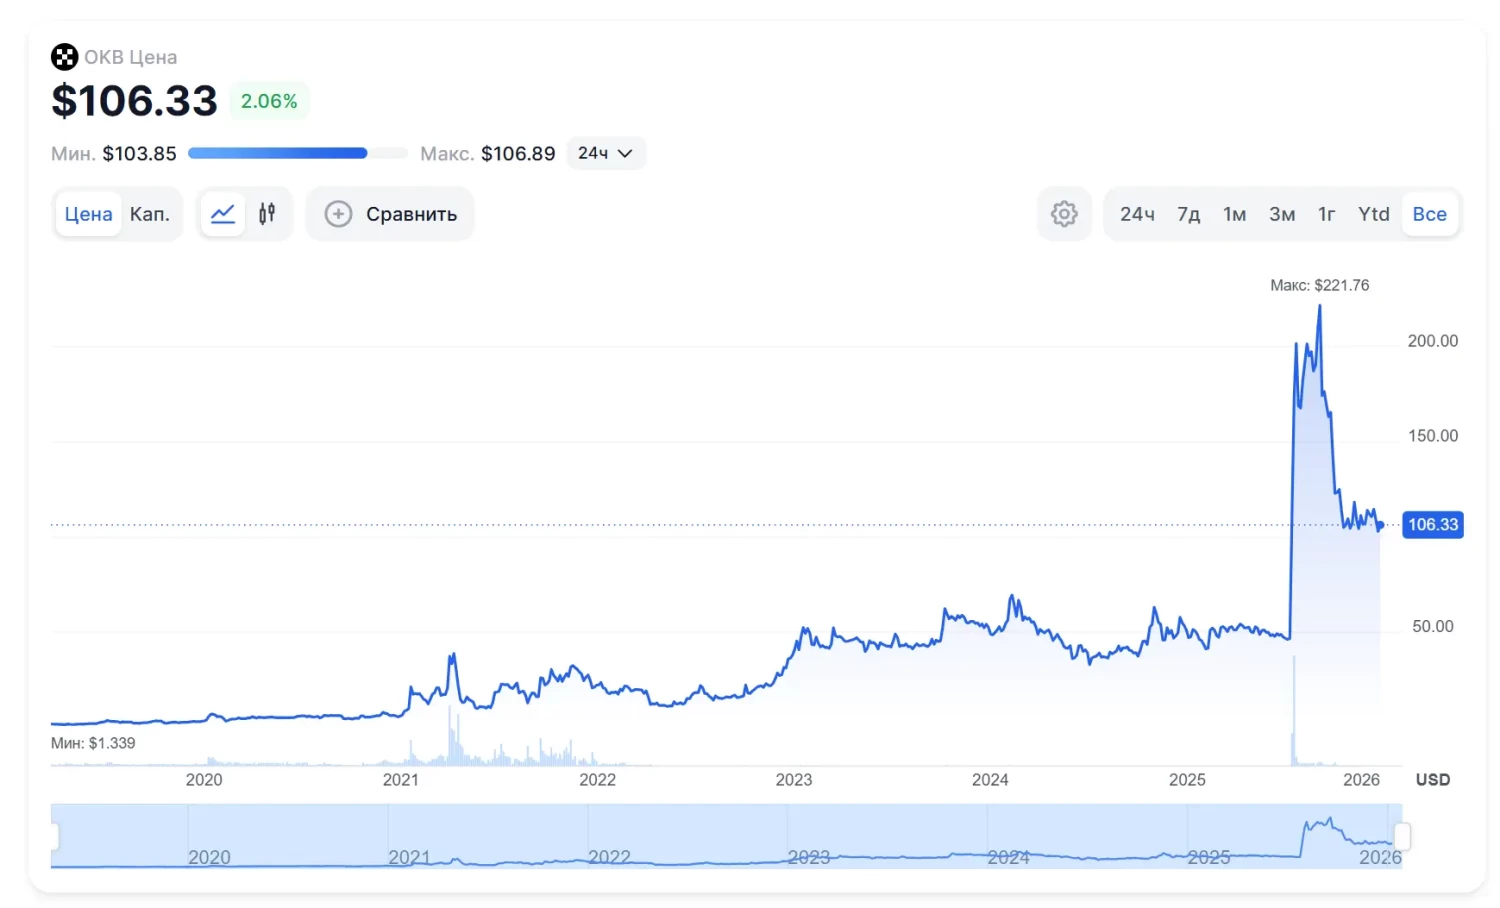The image size is (1500, 908).
Task: Select the 7д time range tab
Action: point(1188,214)
